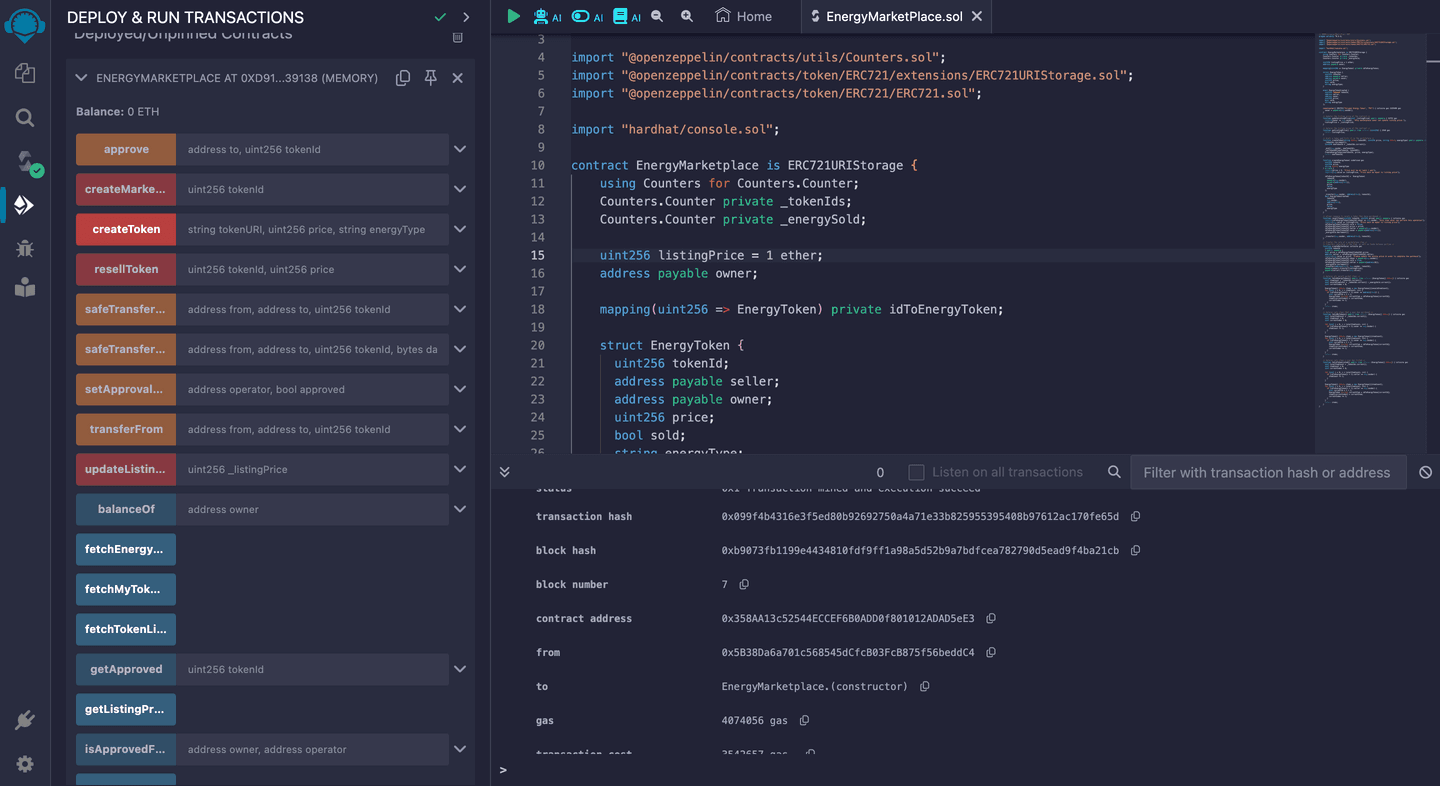
Task: Click the robot AI assistant icon
Action: (x=547, y=16)
